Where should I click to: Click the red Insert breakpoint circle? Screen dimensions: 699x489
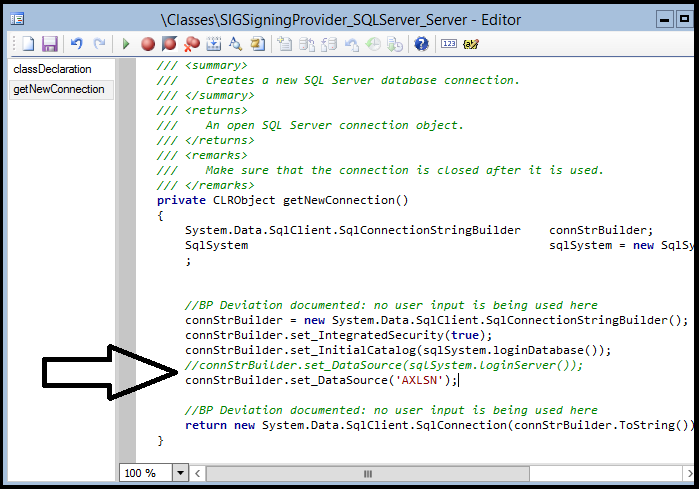point(147,44)
